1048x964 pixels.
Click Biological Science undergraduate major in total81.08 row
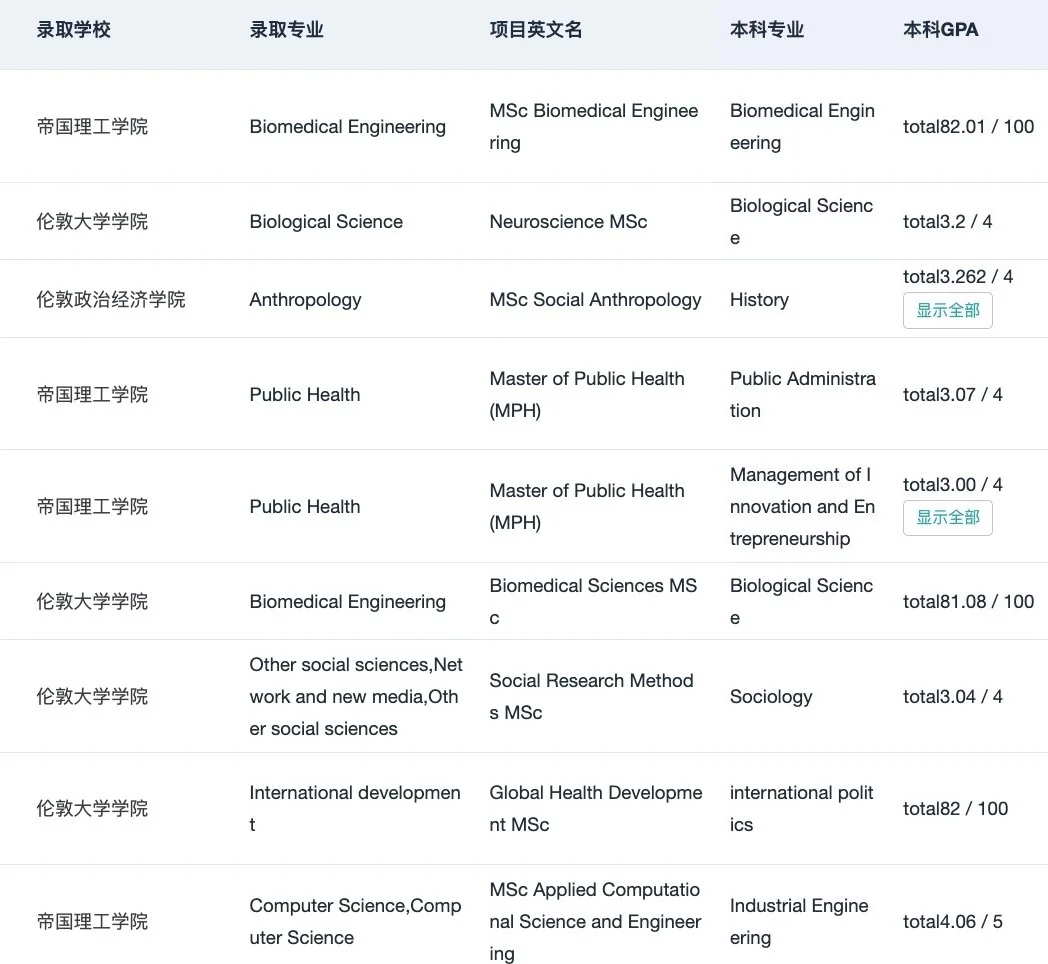point(801,602)
